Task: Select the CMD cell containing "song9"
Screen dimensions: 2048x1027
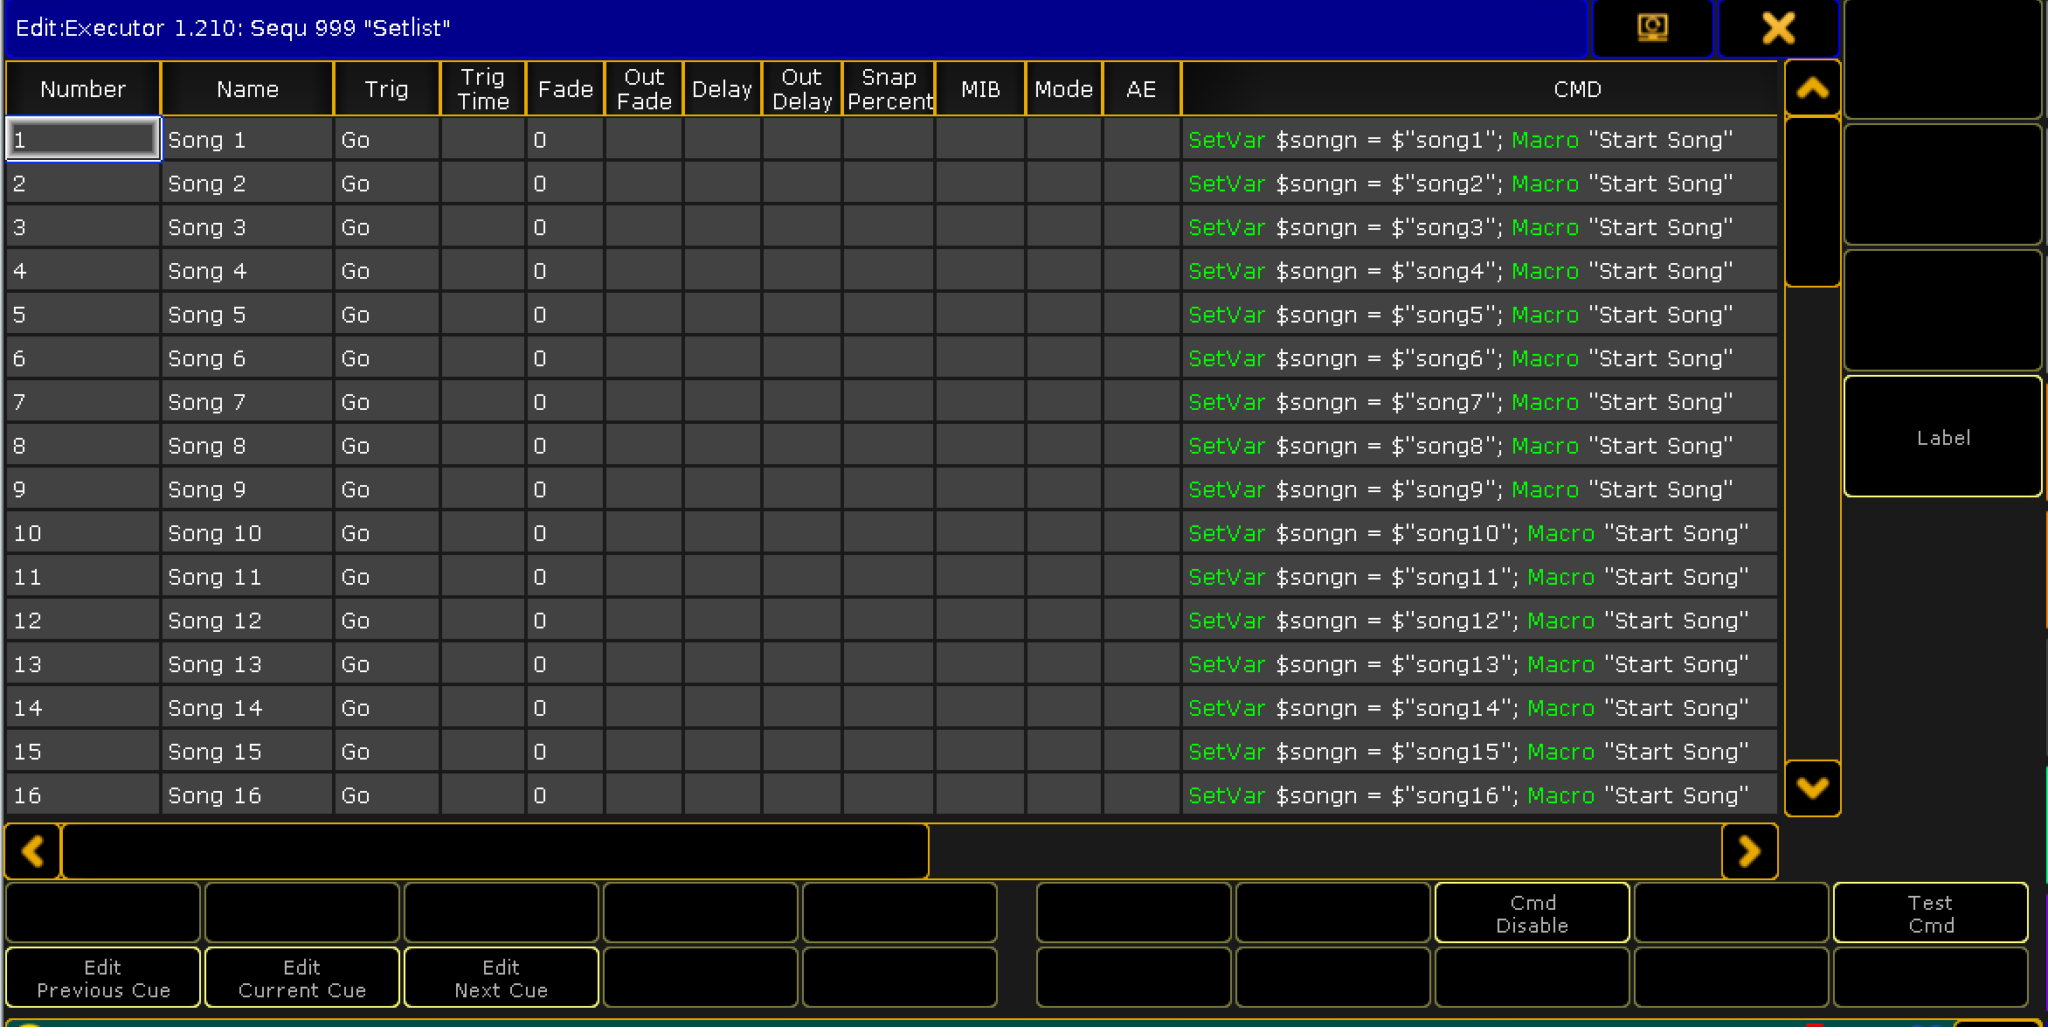Action: click(1479, 489)
